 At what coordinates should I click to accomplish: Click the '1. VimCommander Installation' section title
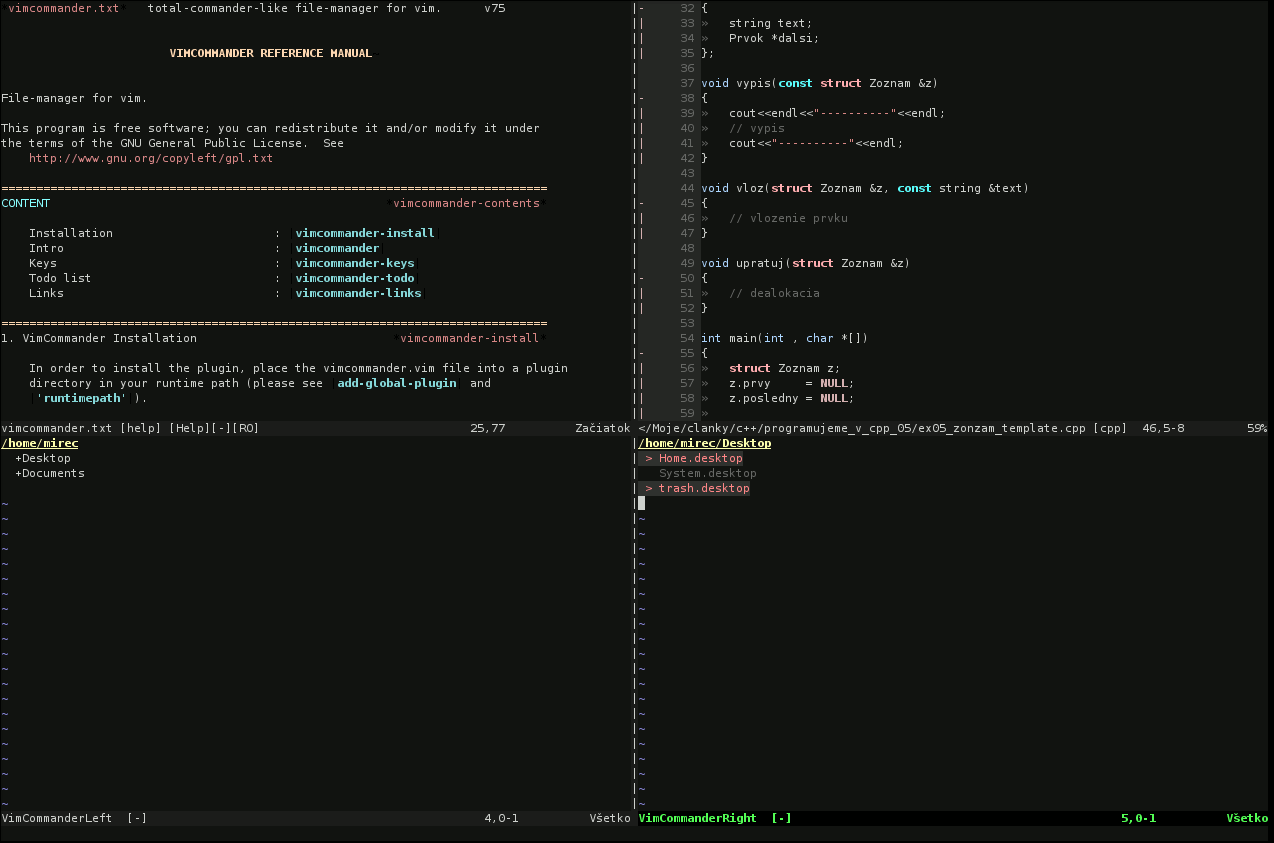click(x=99, y=338)
